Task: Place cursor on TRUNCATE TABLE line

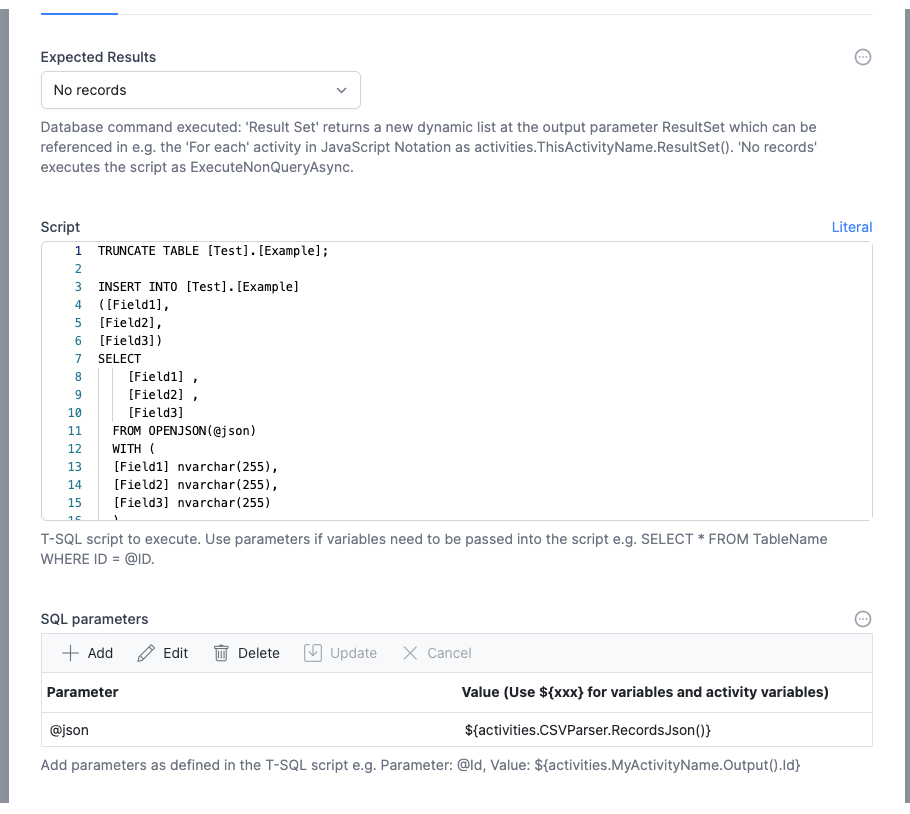Action: [212, 251]
